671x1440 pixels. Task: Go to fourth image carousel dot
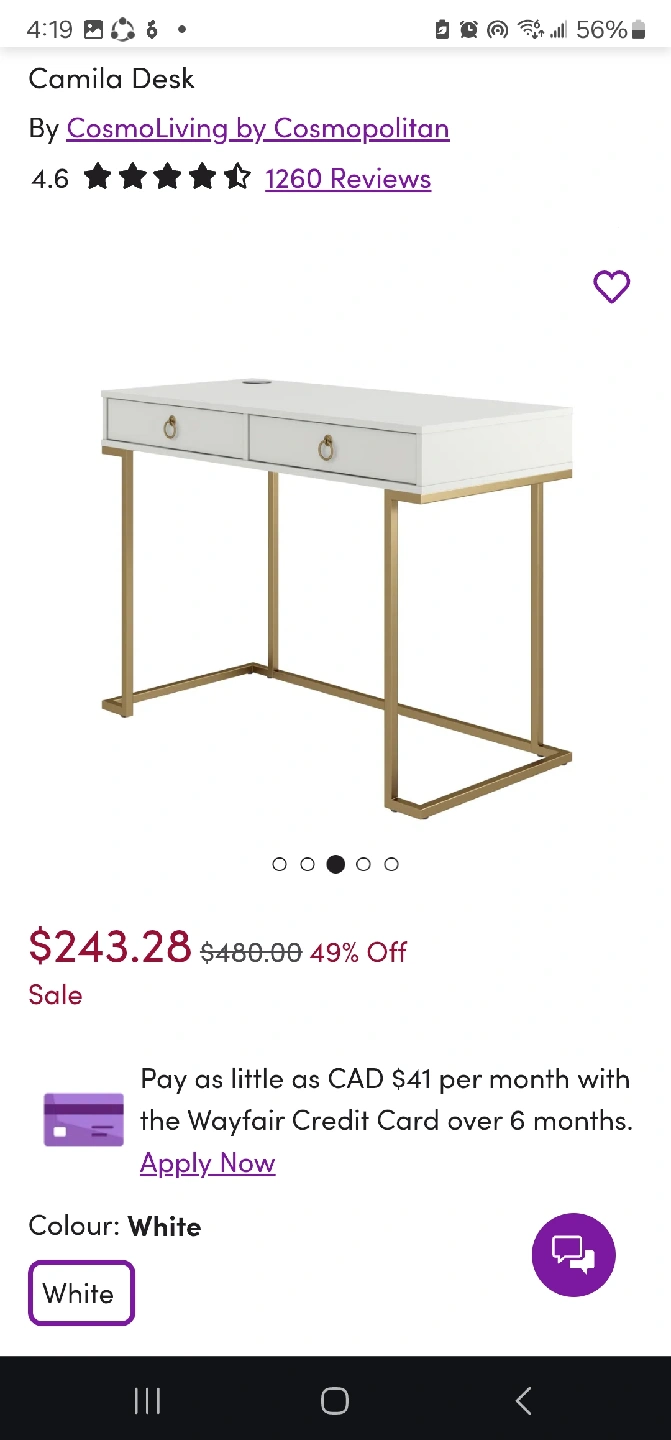364,864
